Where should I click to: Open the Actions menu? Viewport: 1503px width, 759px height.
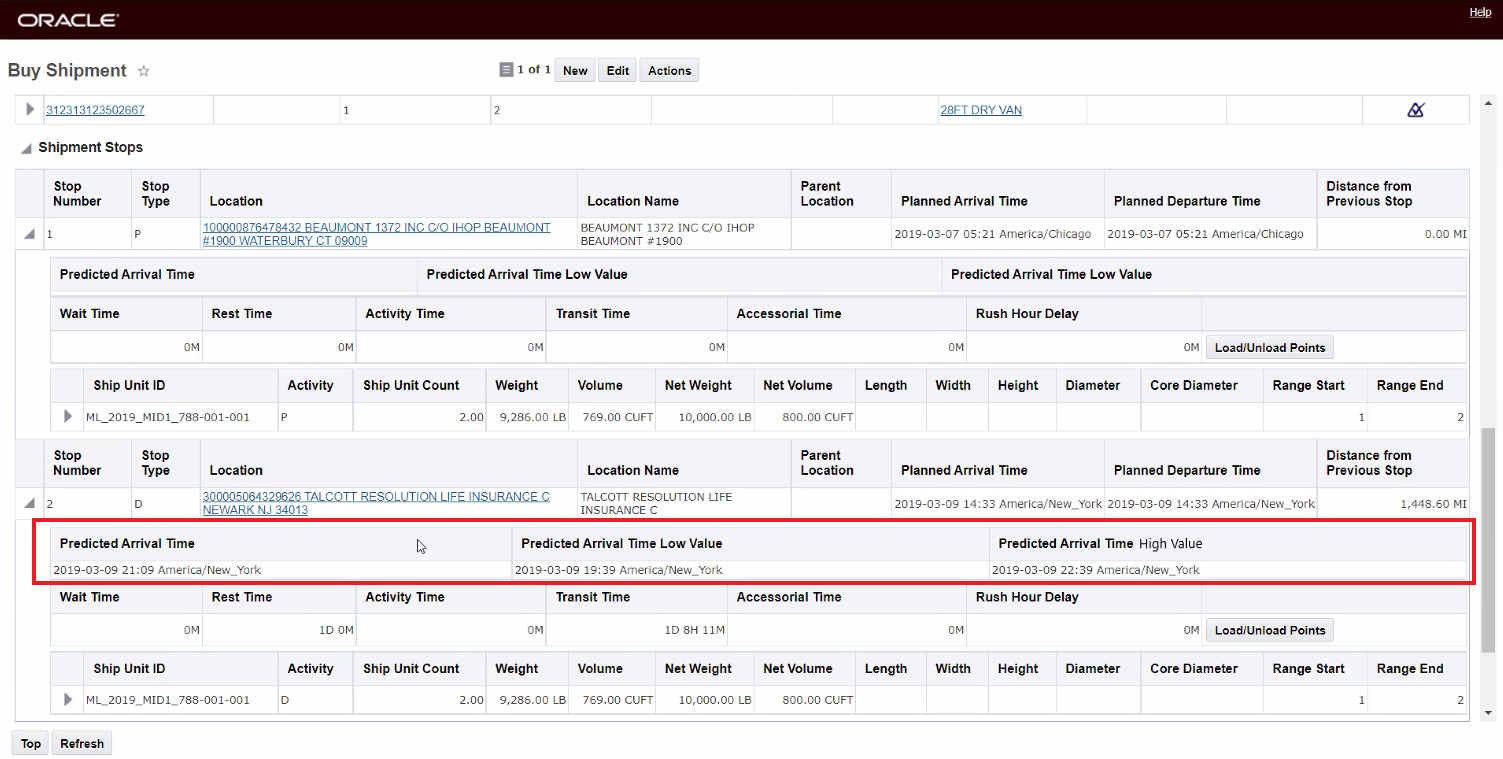pos(669,70)
